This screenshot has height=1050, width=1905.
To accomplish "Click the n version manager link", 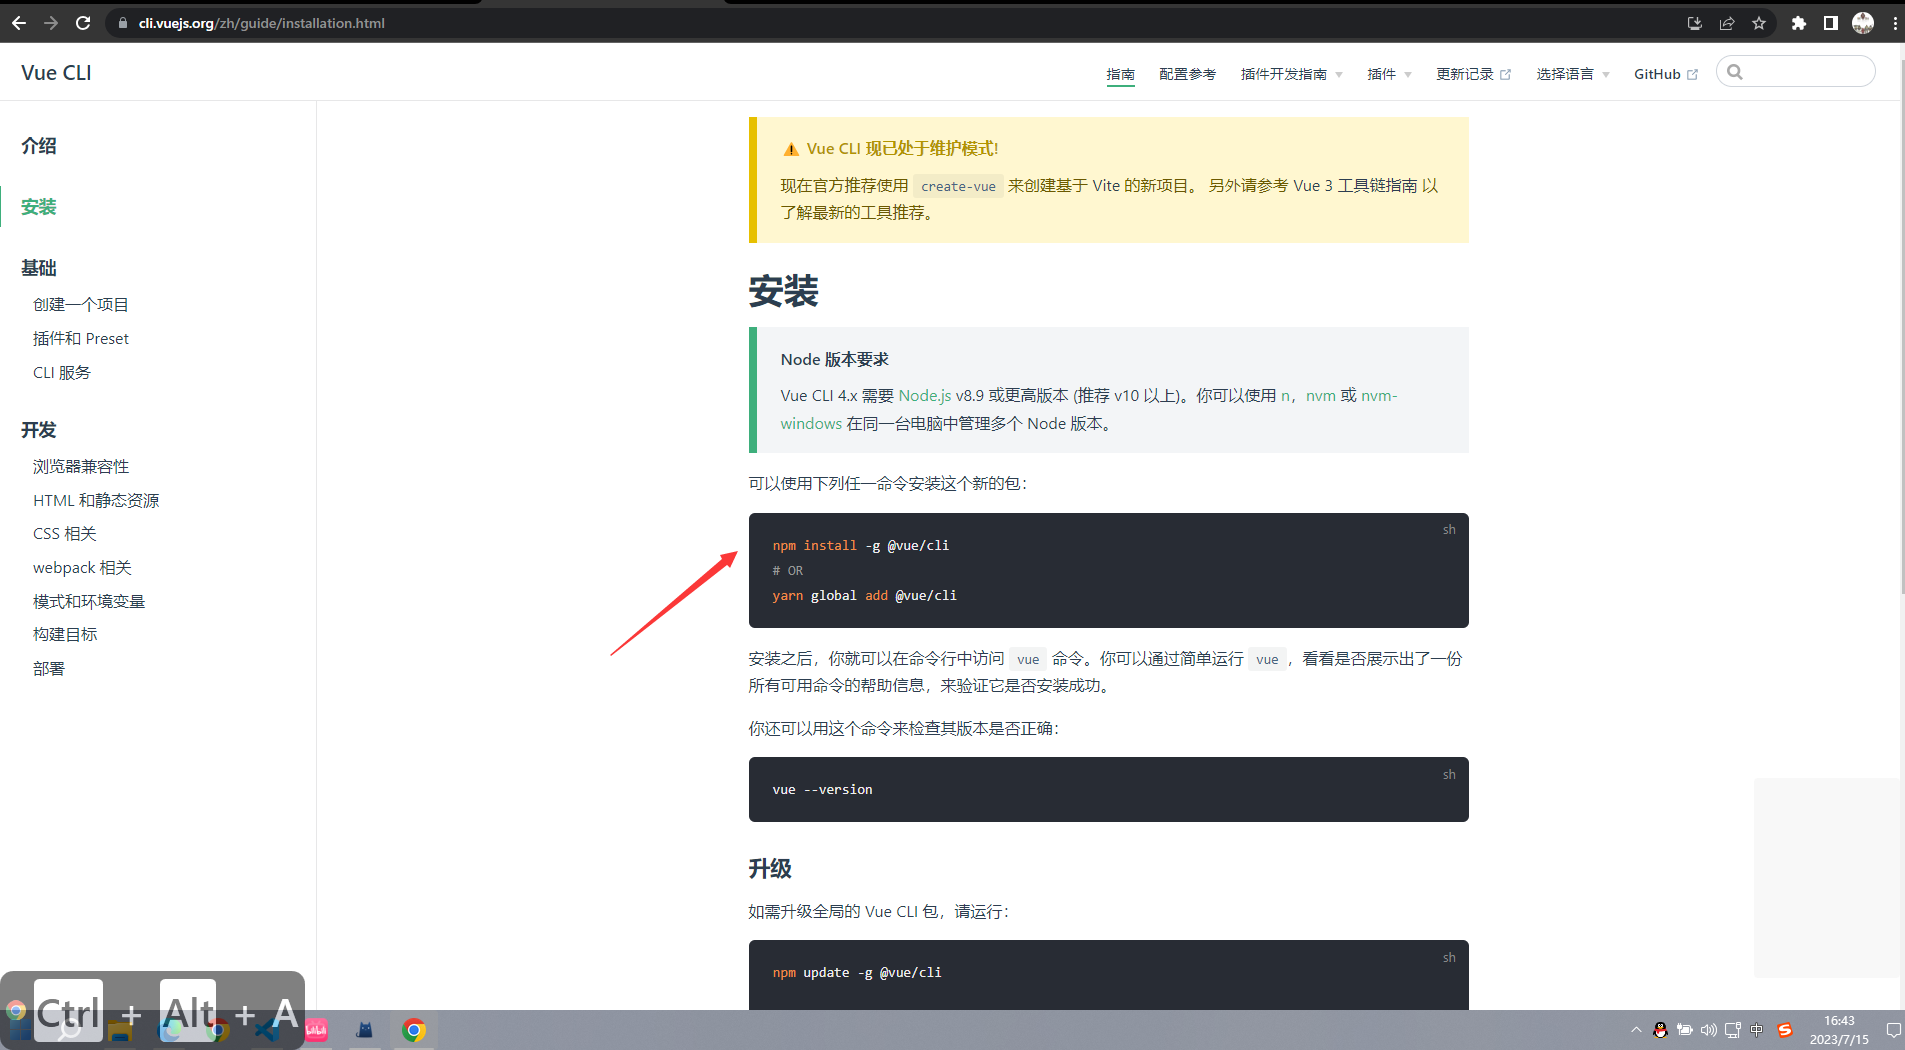I will pyautogui.click(x=1285, y=396).
